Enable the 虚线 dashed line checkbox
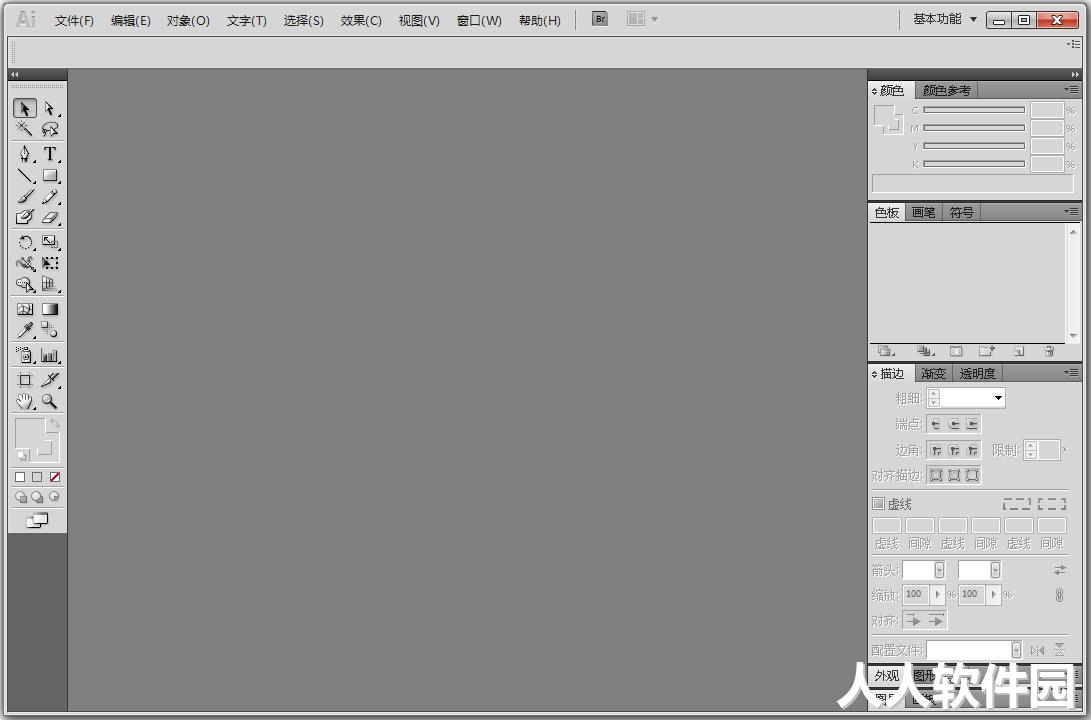This screenshot has width=1091, height=720. 879,503
